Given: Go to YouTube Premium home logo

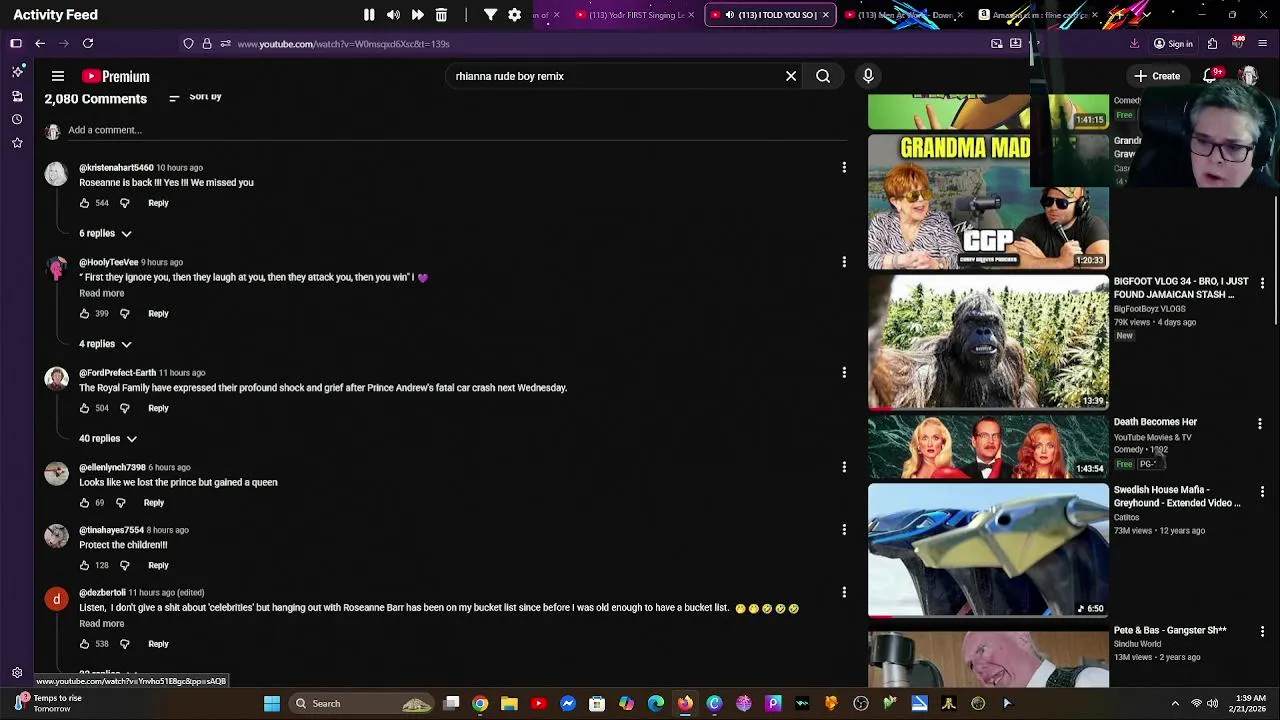Looking at the screenshot, I should click(116, 76).
